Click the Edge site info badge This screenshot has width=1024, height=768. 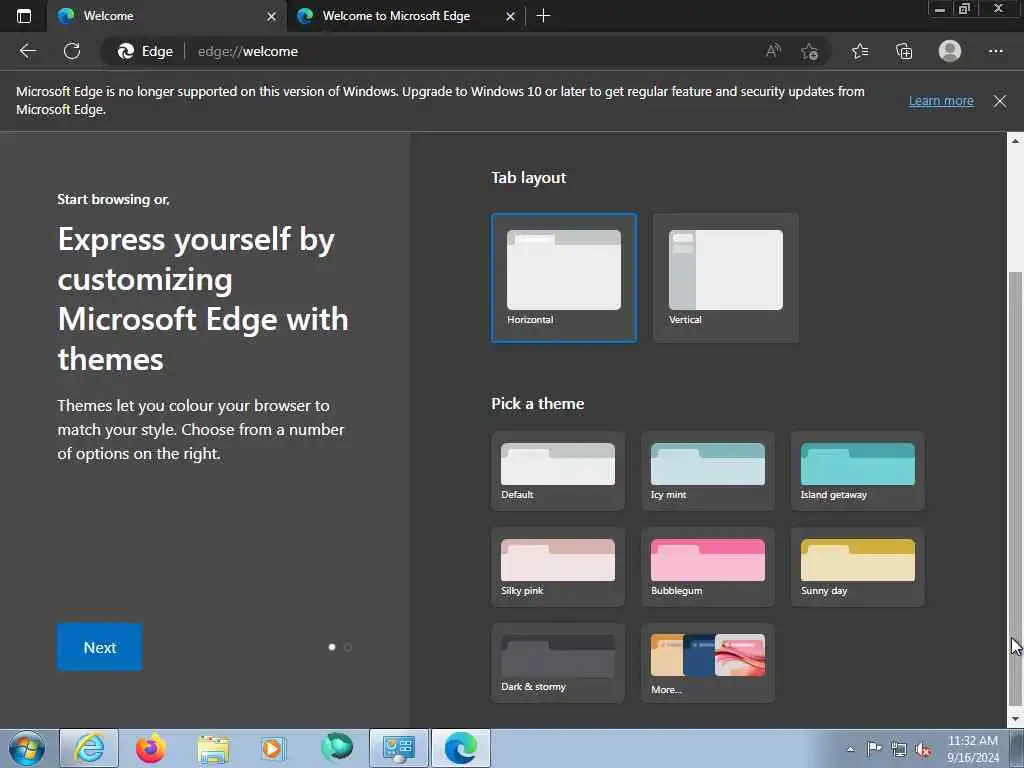pyautogui.click(x=145, y=51)
